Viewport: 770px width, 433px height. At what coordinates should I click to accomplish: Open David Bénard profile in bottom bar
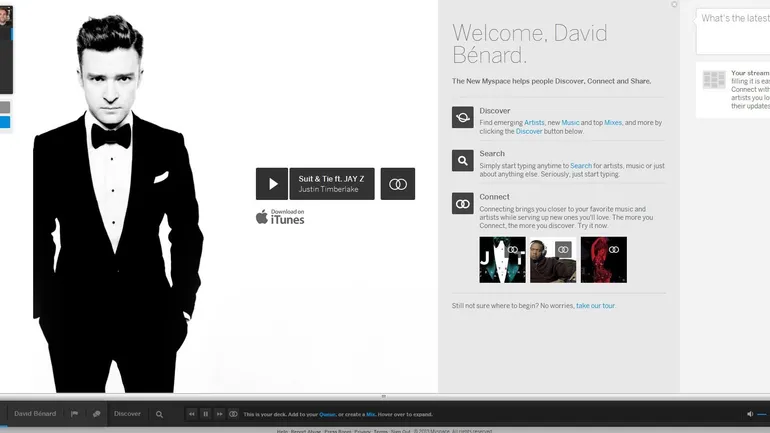[35, 414]
